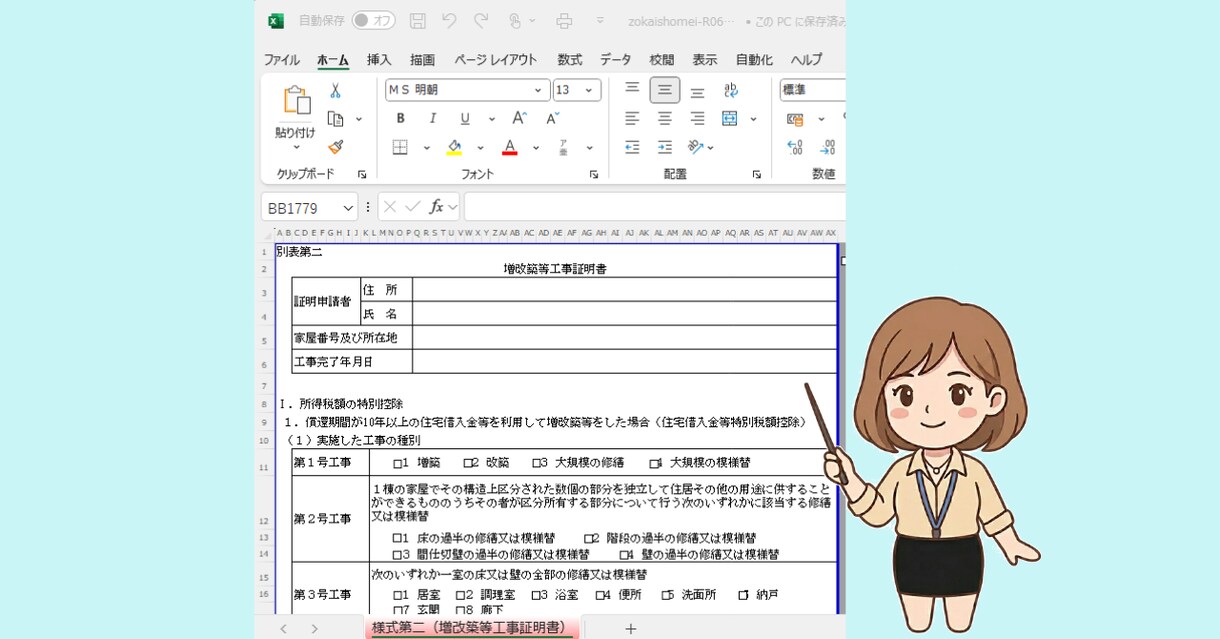Click the phonetic guide (furigana) icon
This screenshot has width=1220, height=639.
[x=563, y=147]
